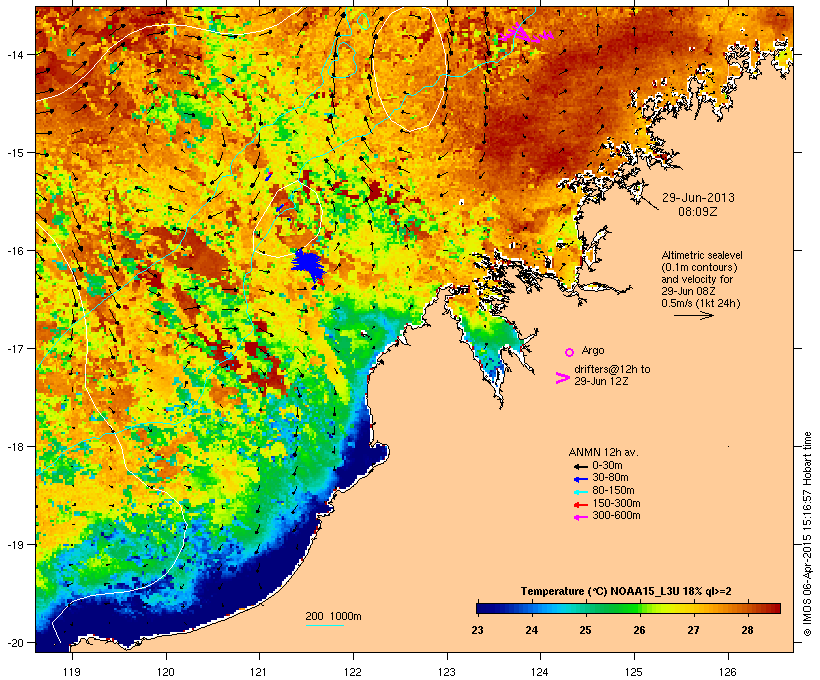This screenshot has width=820, height=680.
Task: Click the colorbar tick label 25
Action: click(585, 630)
